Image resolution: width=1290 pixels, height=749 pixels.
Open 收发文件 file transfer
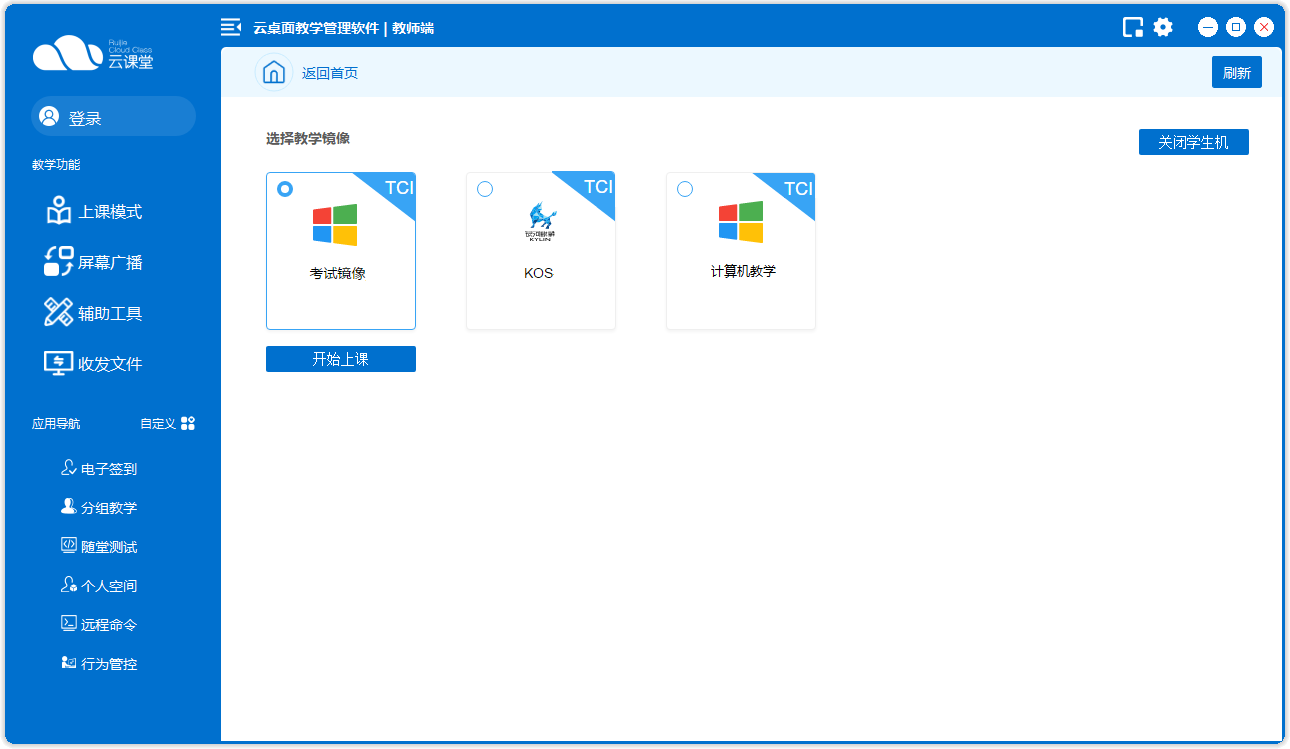coord(95,364)
